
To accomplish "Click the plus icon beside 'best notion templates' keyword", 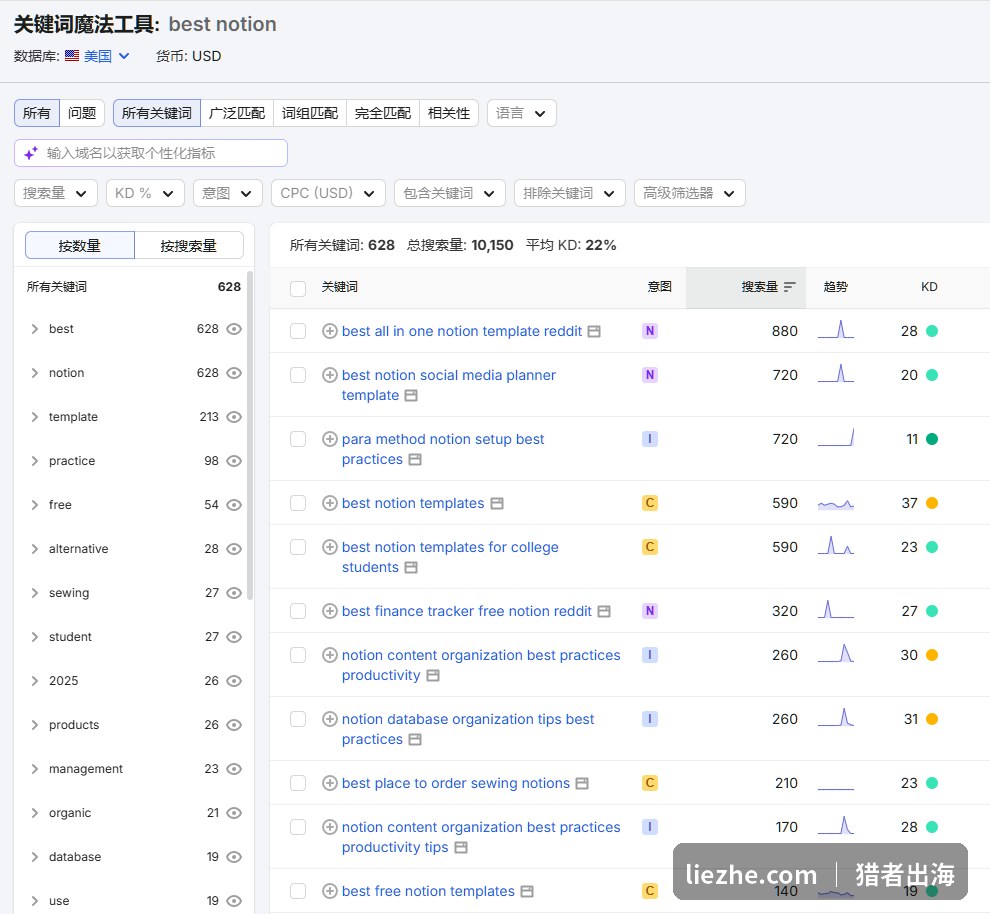I will click(330, 503).
